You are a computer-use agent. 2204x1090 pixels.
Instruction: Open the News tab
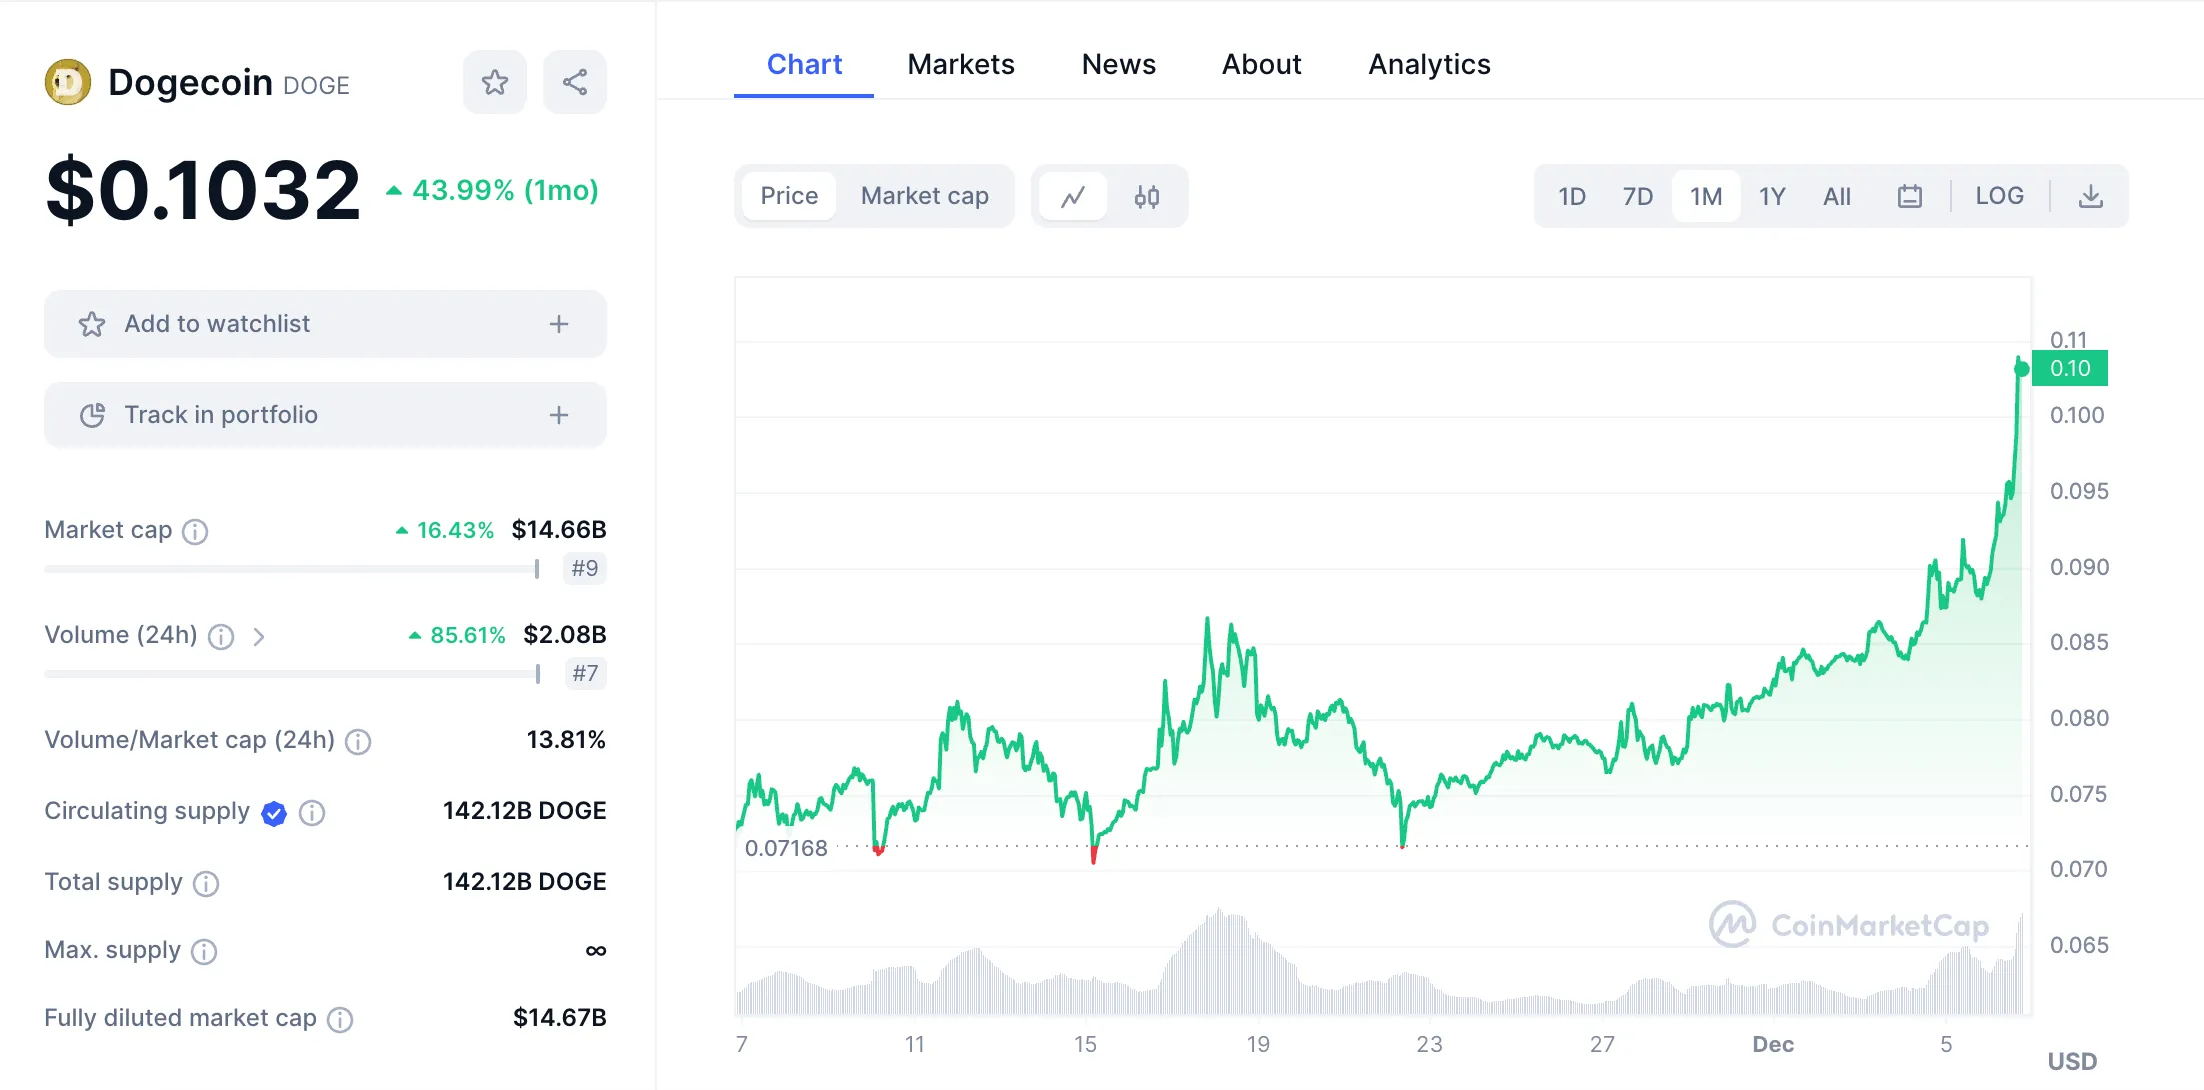point(1118,64)
